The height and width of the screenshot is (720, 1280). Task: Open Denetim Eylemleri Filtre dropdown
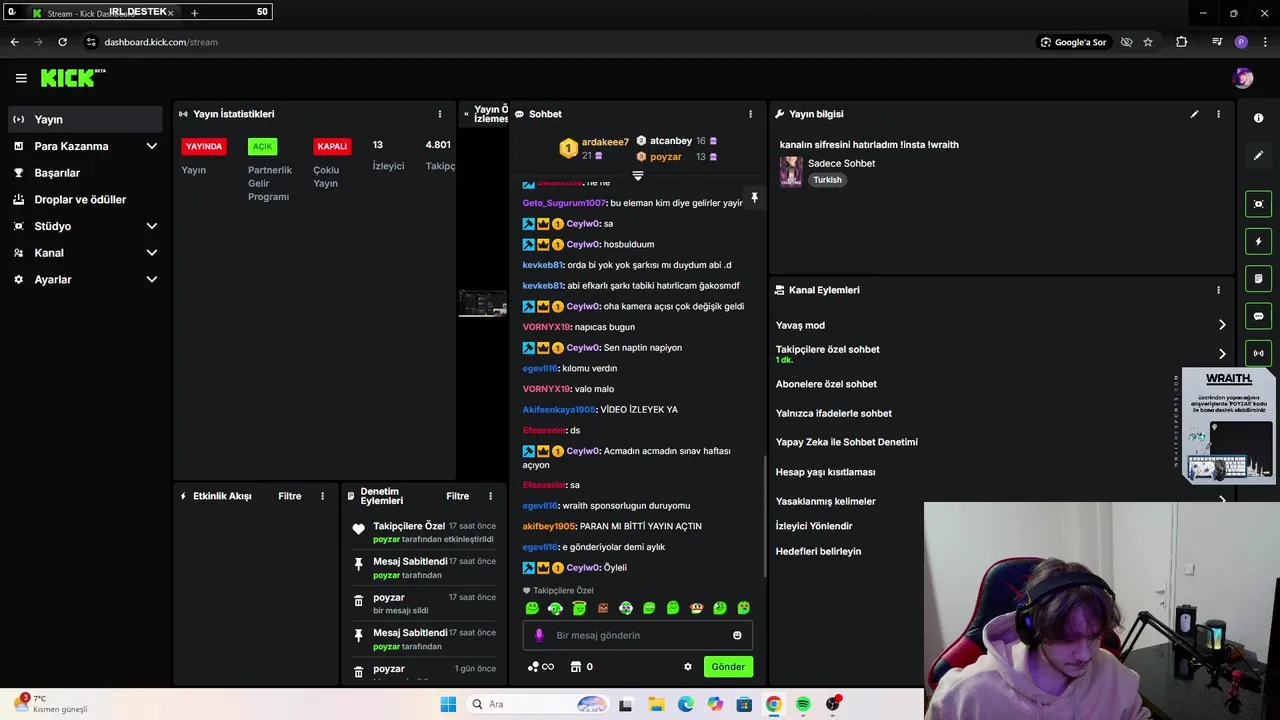(x=458, y=496)
